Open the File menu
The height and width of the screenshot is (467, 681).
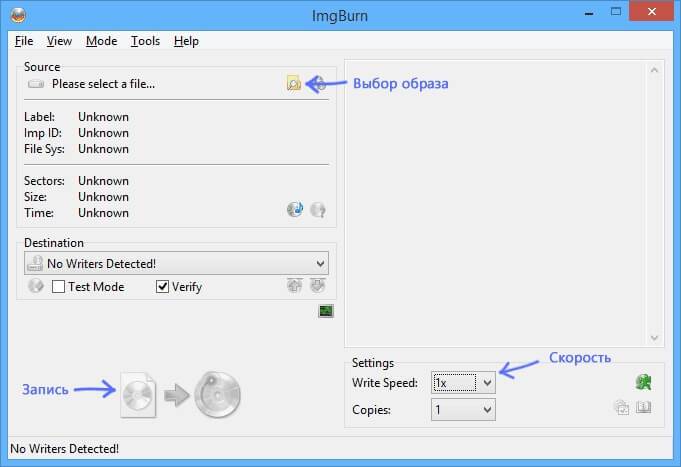pyautogui.click(x=24, y=41)
